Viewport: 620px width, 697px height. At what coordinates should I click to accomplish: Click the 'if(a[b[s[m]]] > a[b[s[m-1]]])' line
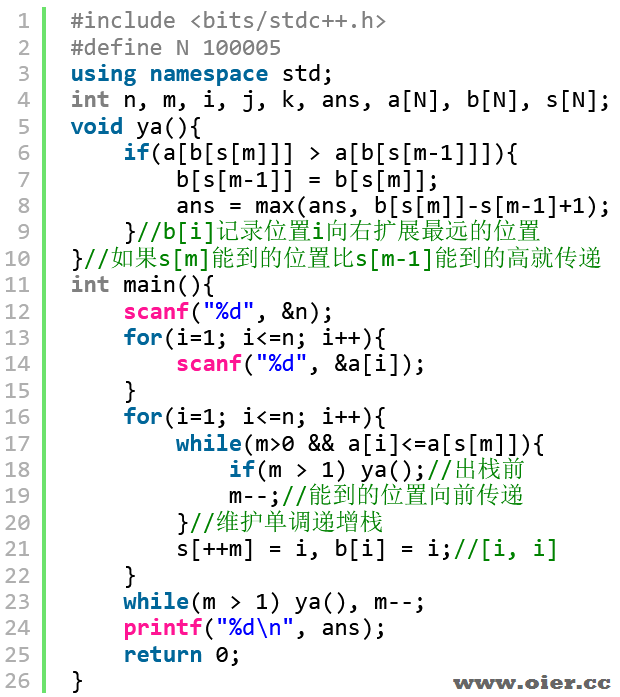(x=320, y=153)
